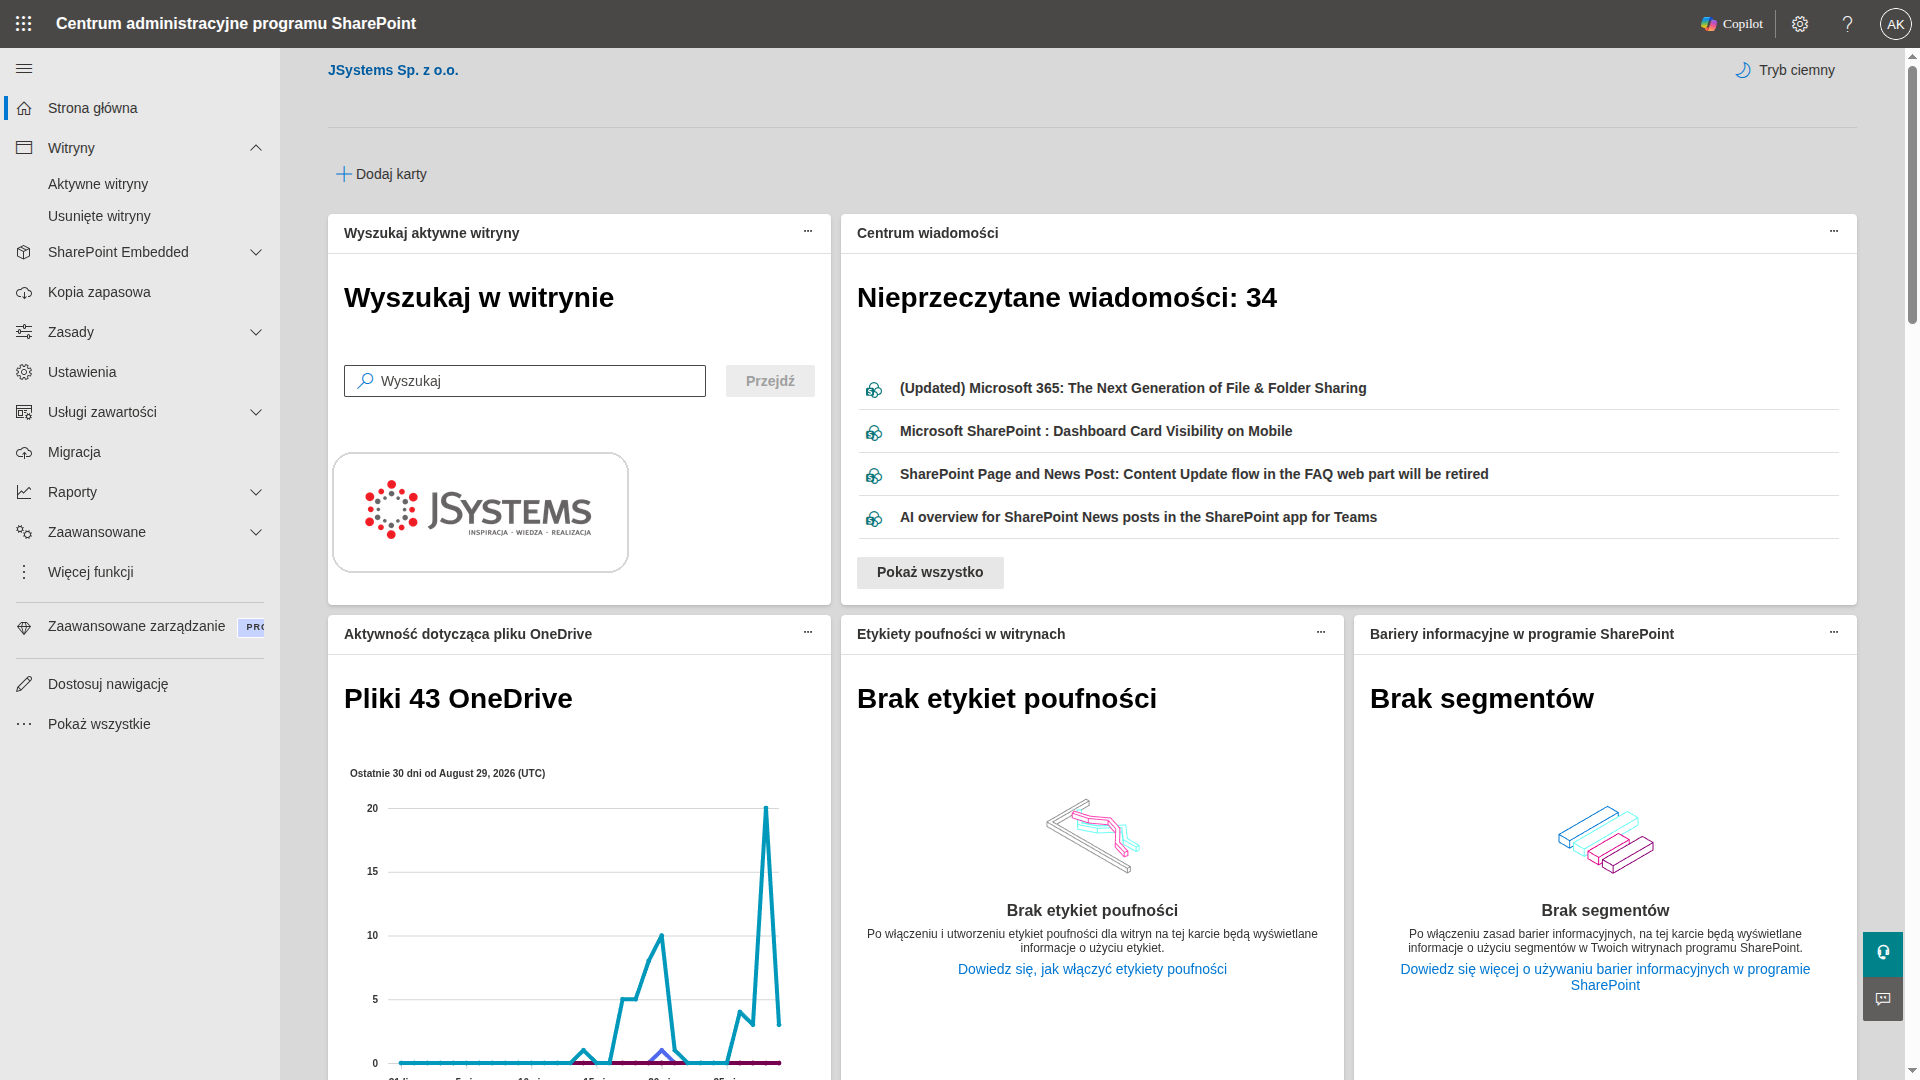The width and height of the screenshot is (1920, 1080).
Task: Go to Strona główna
Action: click(93, 108)
